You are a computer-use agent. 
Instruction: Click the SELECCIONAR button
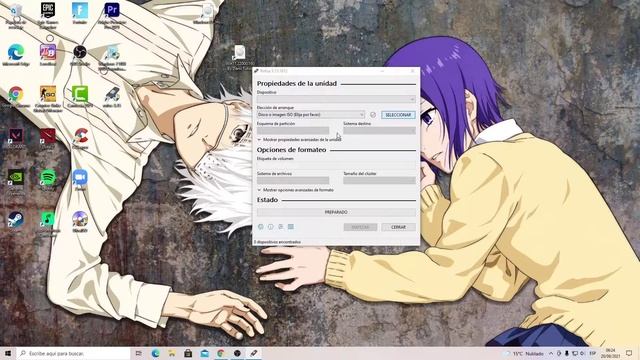point(398,115)
